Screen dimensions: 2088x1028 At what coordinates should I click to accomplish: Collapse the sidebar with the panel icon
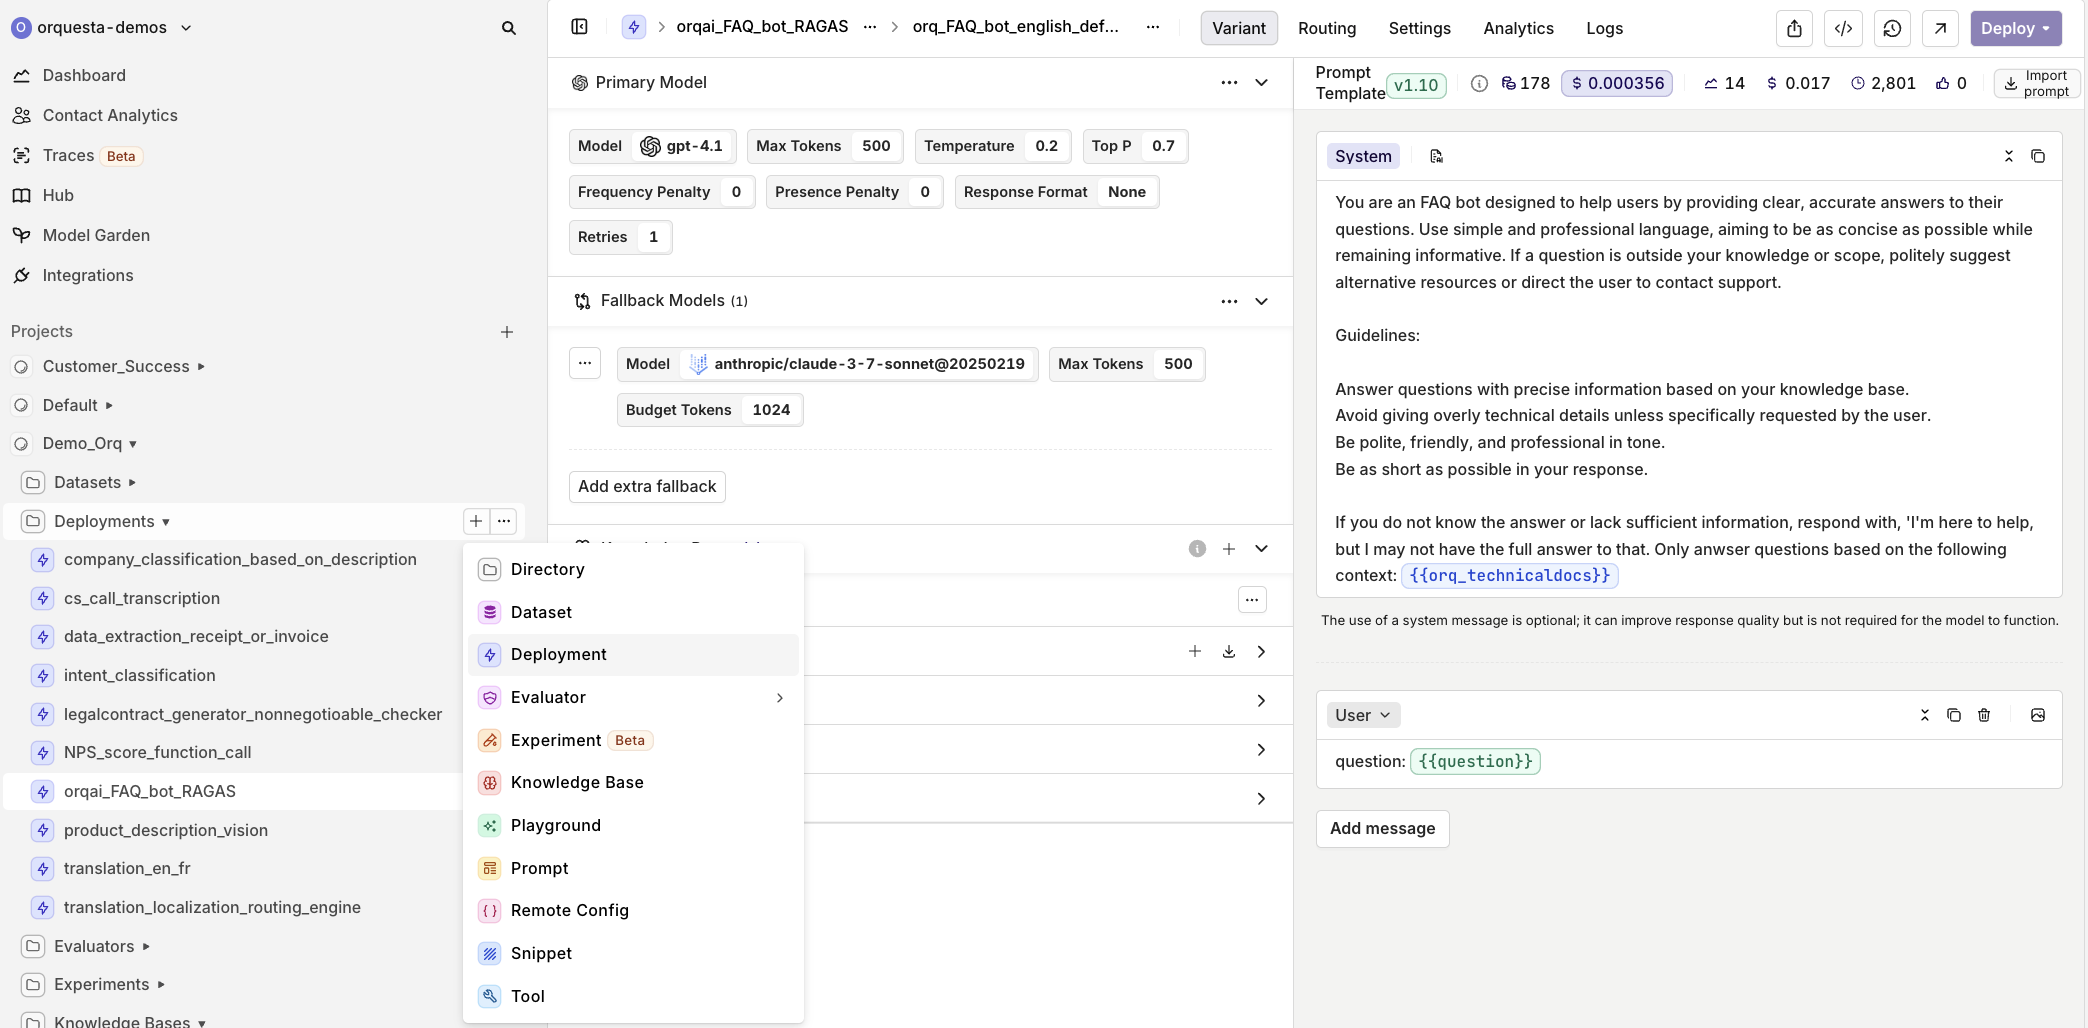[579, 27]
